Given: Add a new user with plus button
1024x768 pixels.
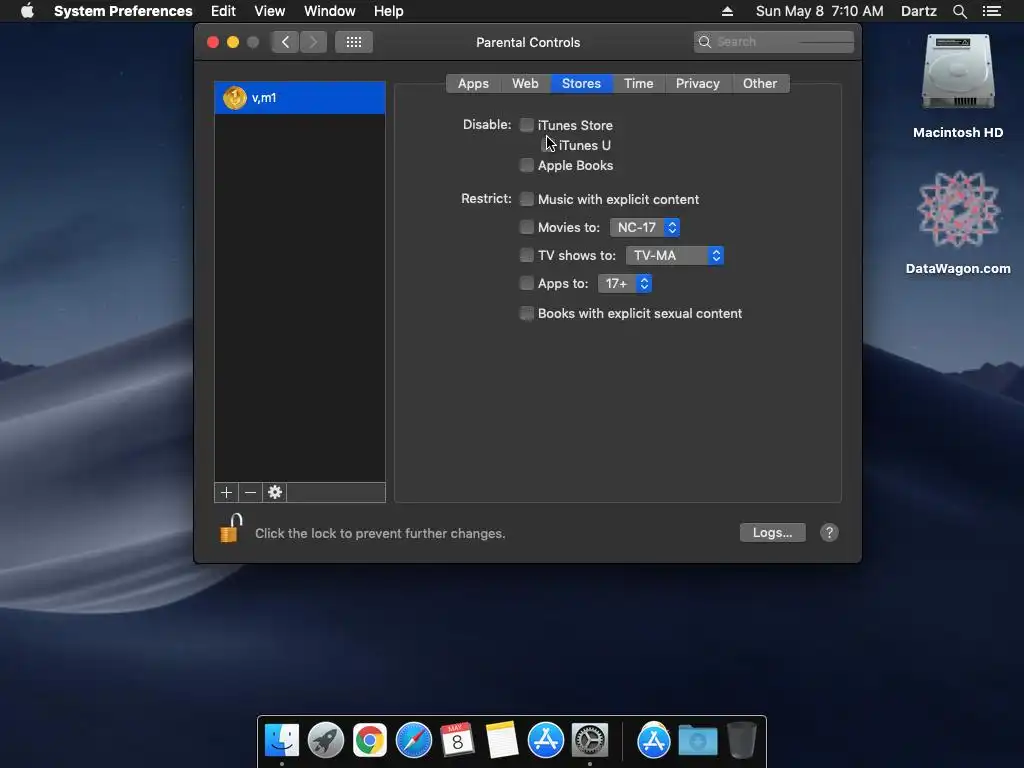Looking at the screenshot, I should coord(227,492).
